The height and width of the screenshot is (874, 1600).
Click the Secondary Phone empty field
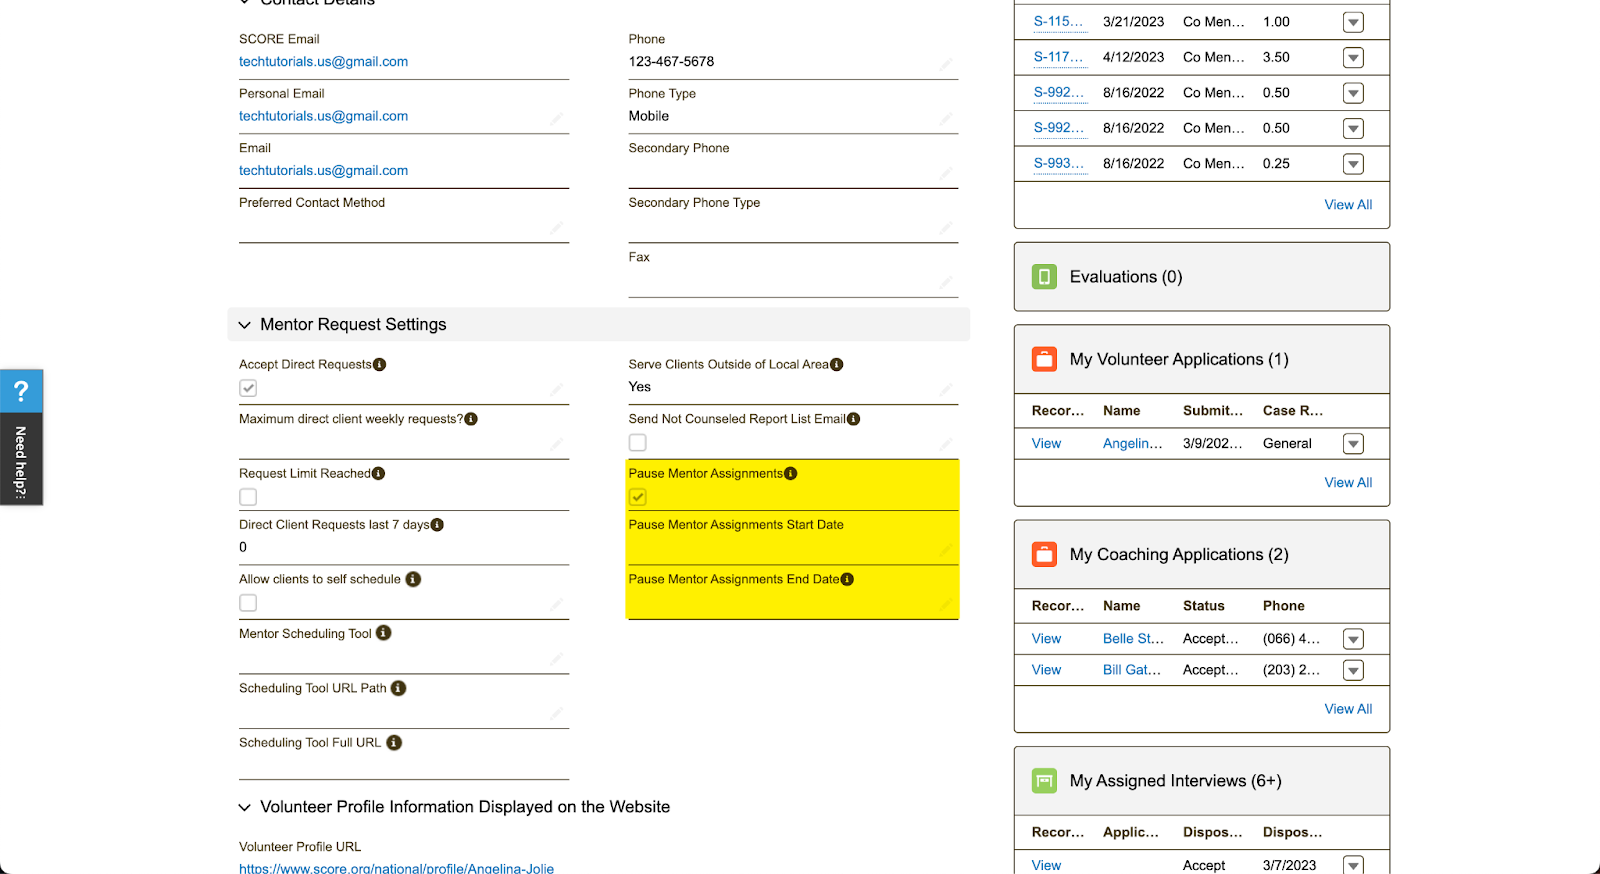click(x=793, y=172)
